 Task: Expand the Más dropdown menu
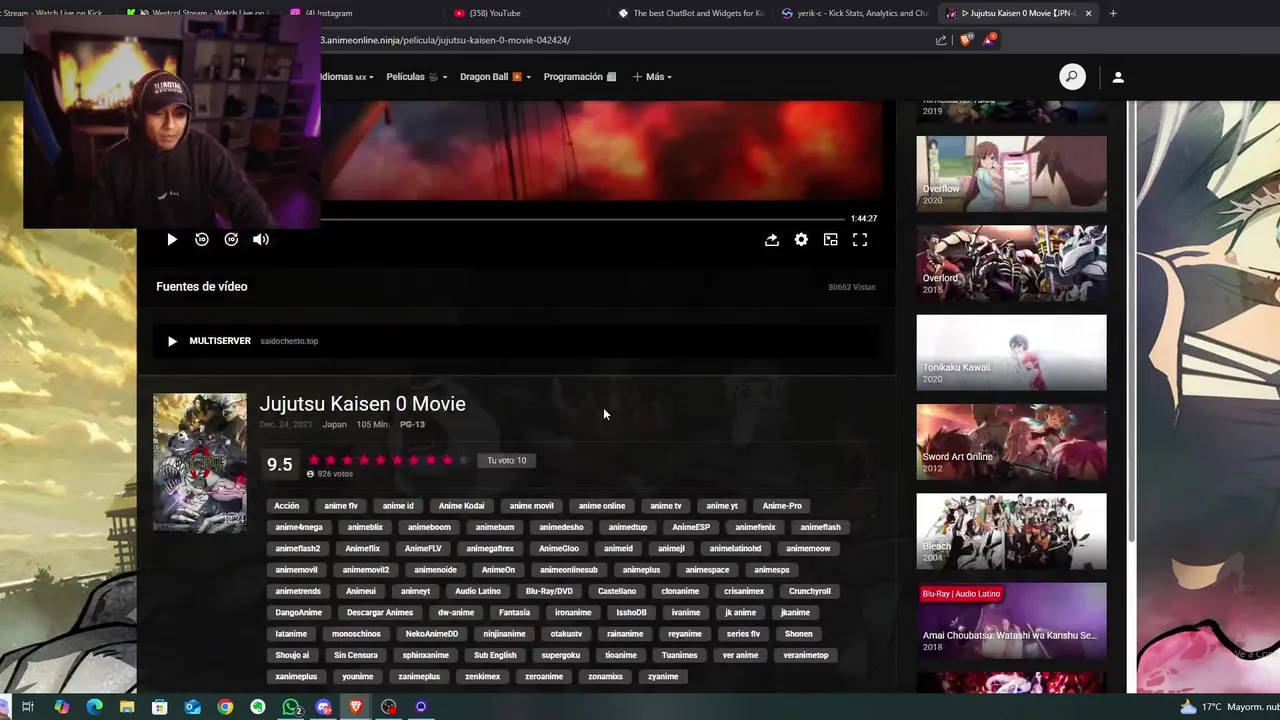point(652,77)
